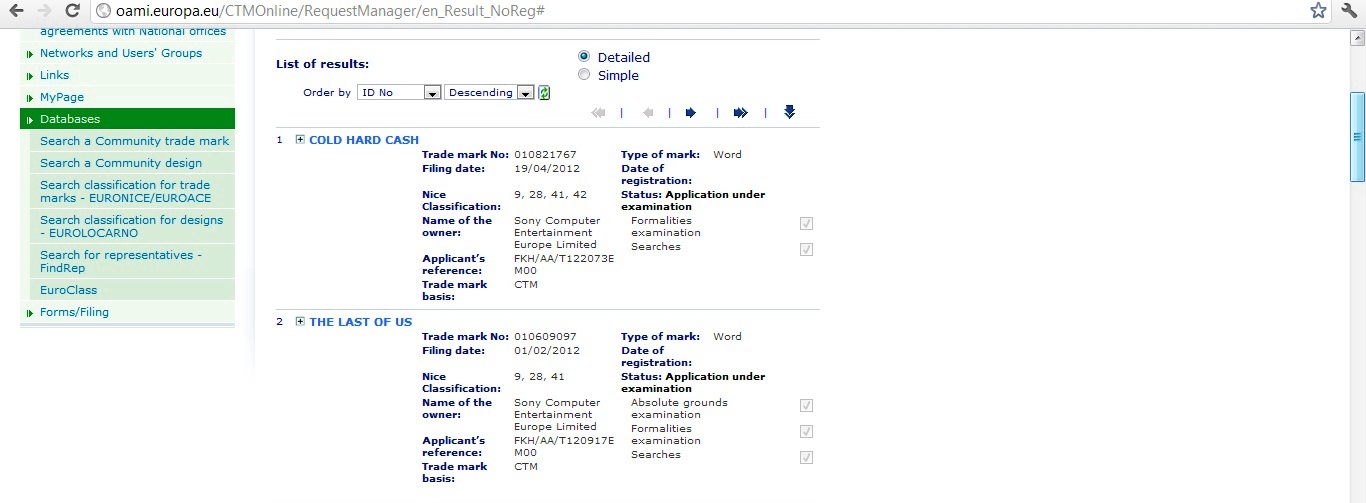Click green refresh icon beside Descending dropdown
This screenshot has height=503, width=1366.
click(544, 93)
